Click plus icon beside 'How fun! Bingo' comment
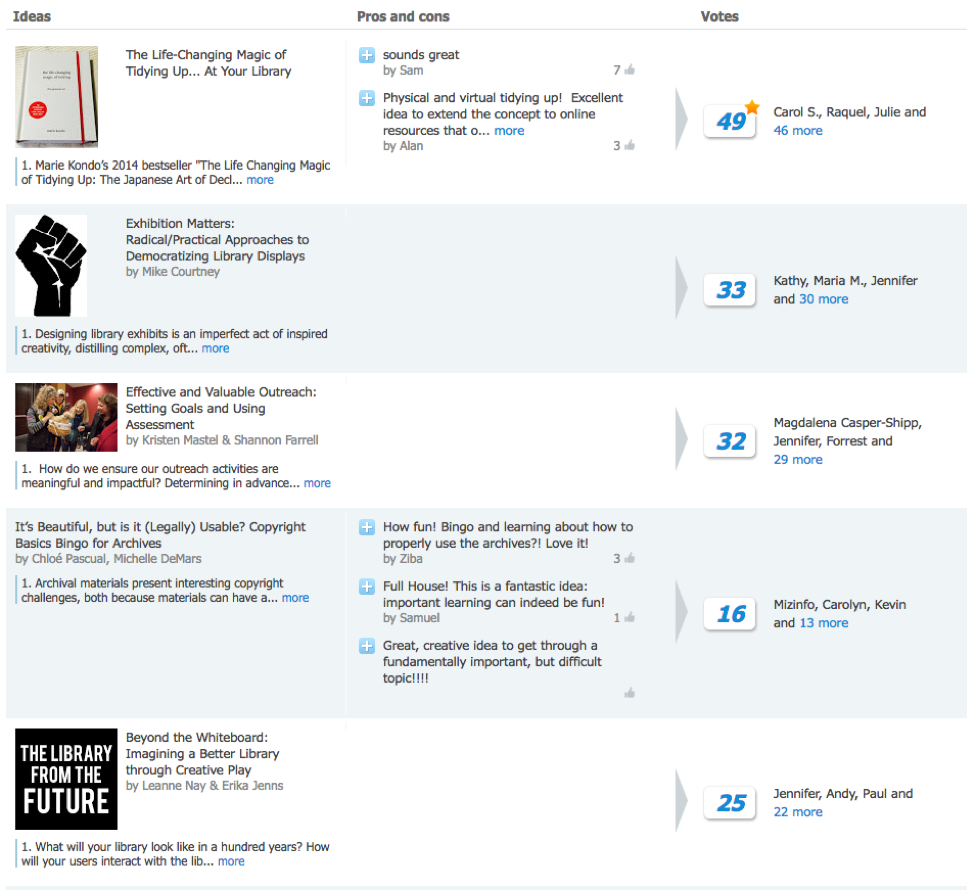 (367, 527)
